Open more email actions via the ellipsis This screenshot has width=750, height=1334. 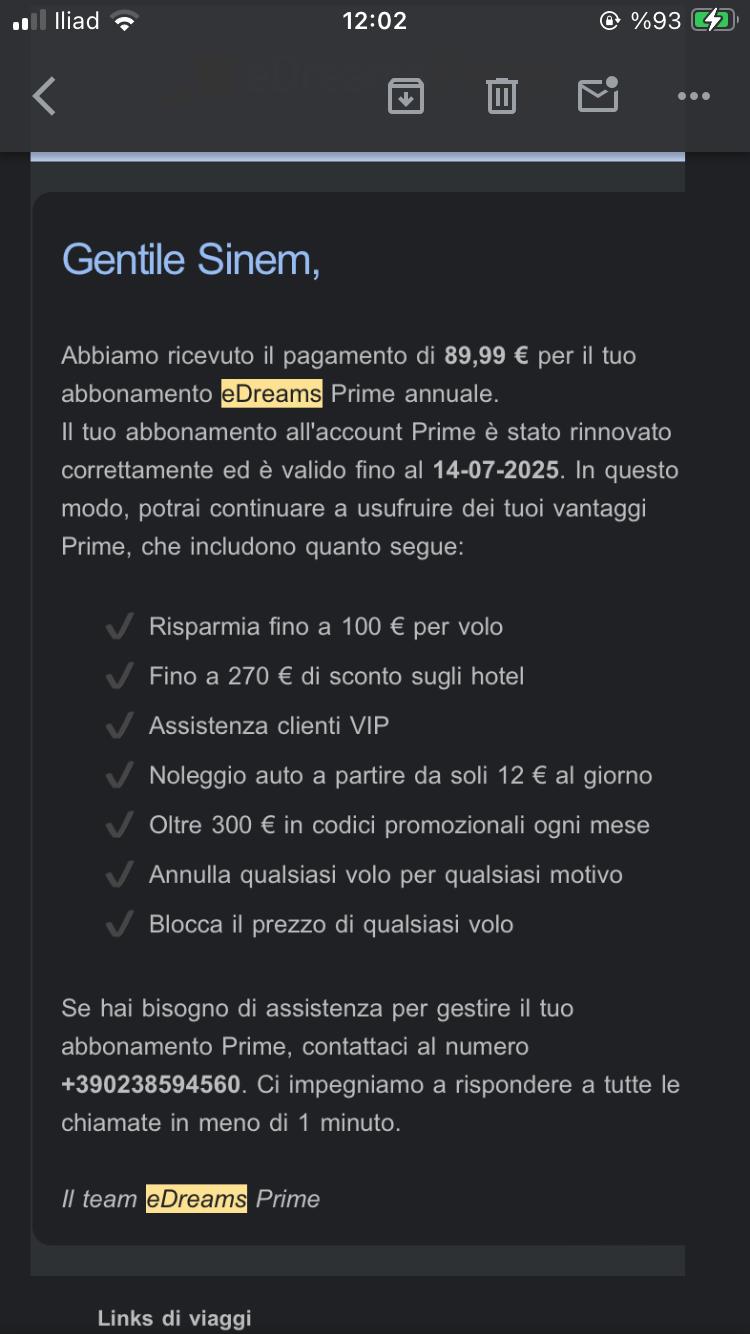click(692, 96)
